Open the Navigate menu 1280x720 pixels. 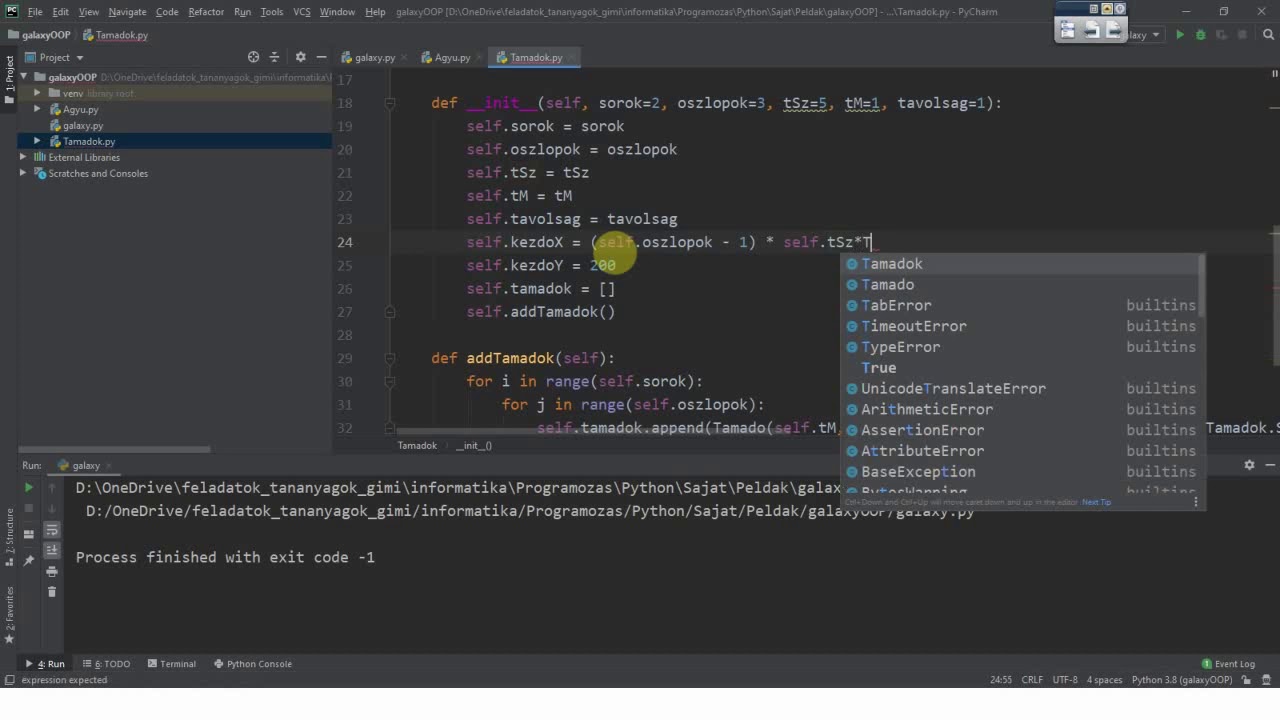coord(127,12)
